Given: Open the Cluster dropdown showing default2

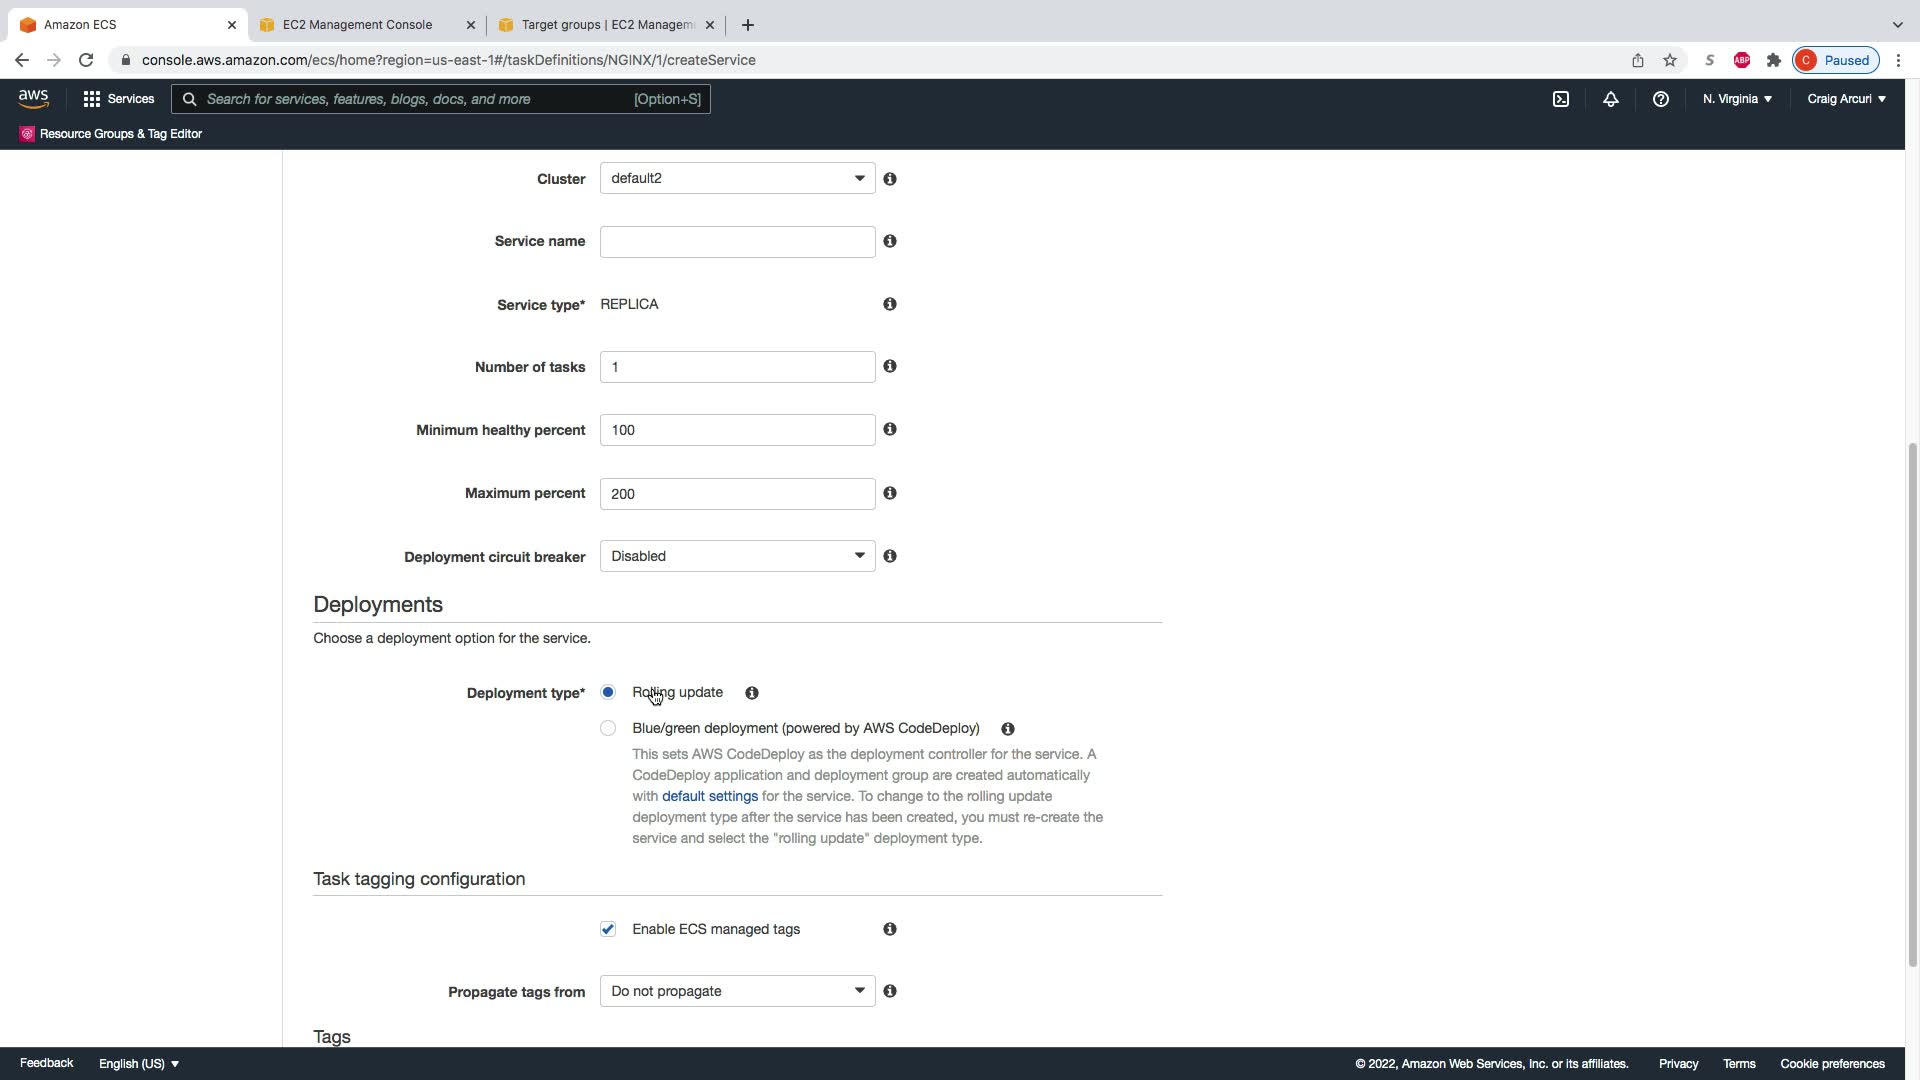Looking at the screenshot, I should 737,178.
